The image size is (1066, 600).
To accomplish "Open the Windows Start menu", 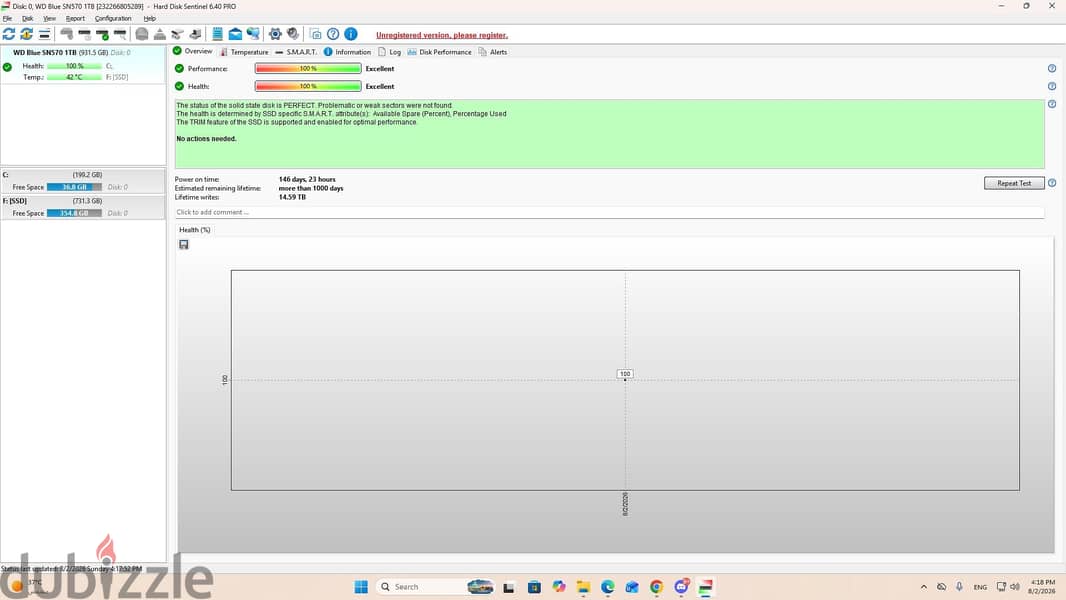I will pos(361,586).
